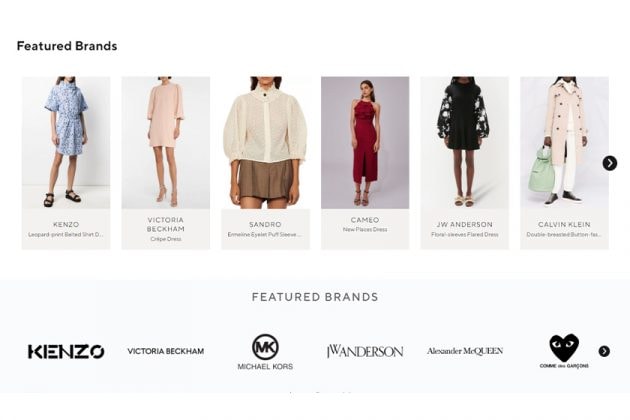Open the Alexander McQueen logo

coord(465,351)
